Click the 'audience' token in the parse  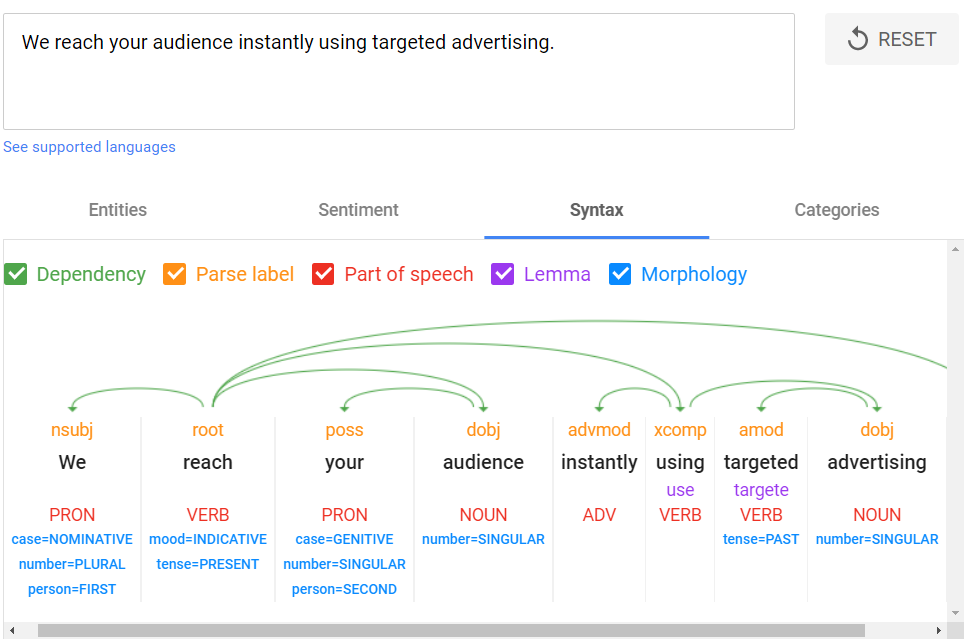point(483,462)
